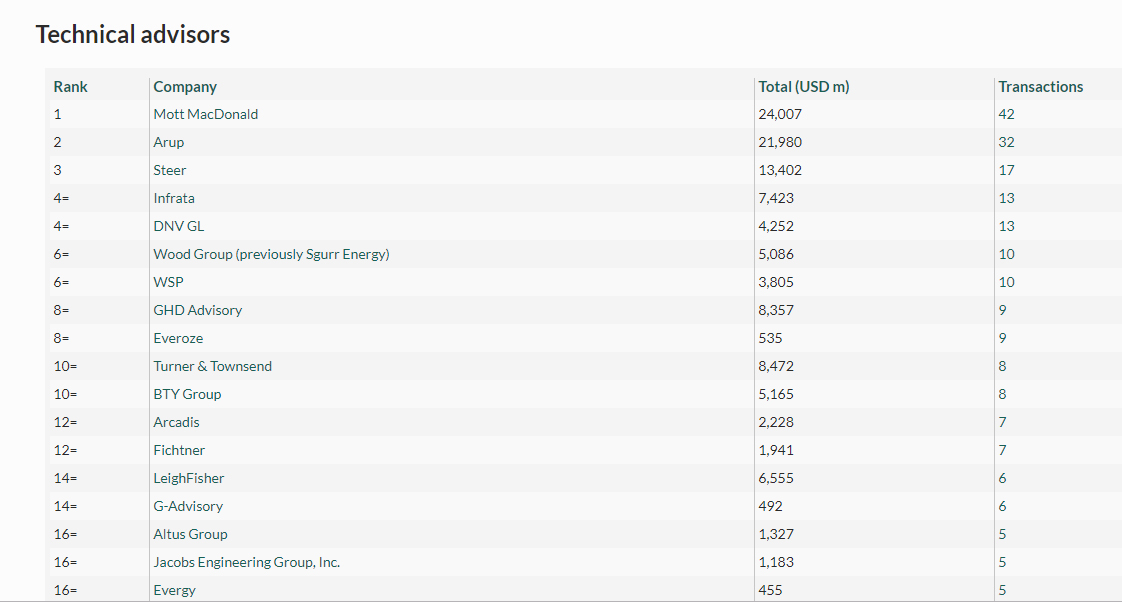Click the Arcadis company name
The width and height of the screenshot is (1122, 603).
click(176, 422)
